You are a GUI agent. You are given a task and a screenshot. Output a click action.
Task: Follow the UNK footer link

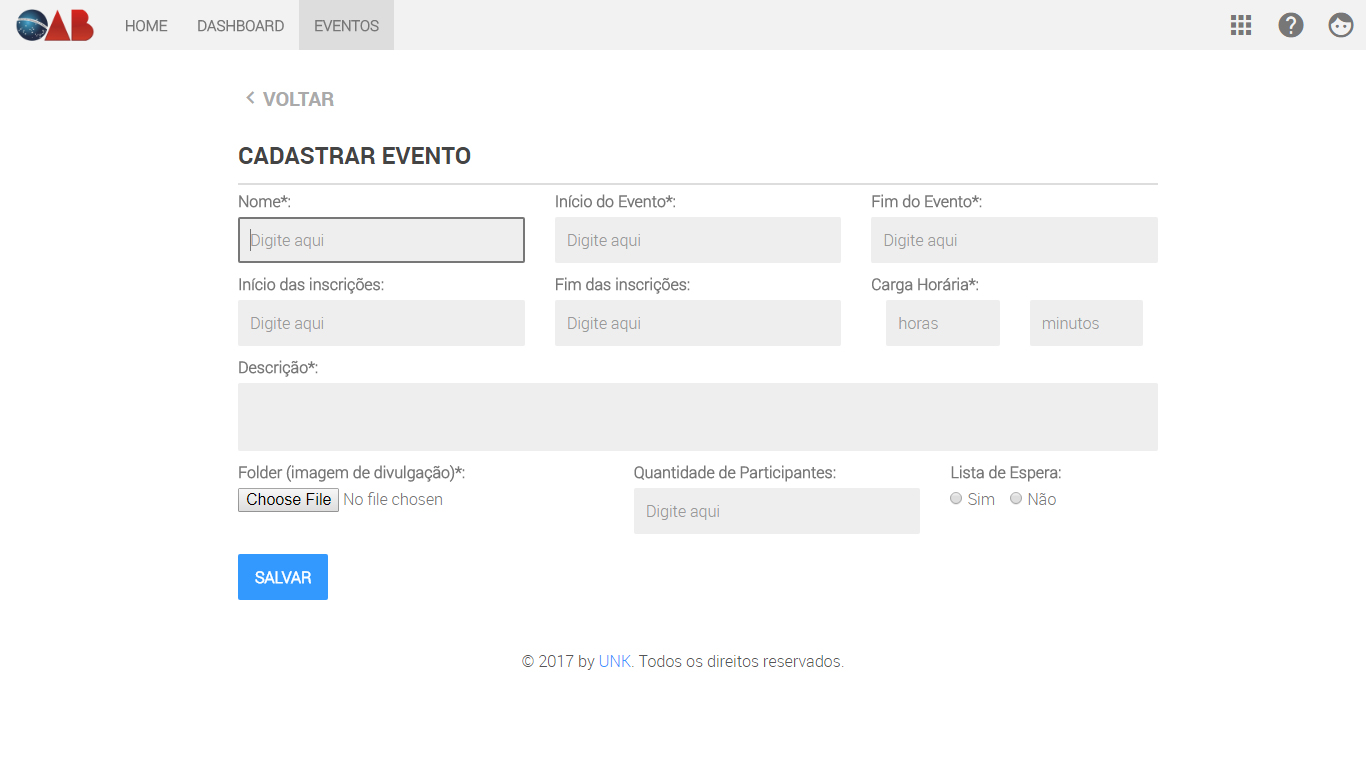pyautogui.click(x=614, y=661)
